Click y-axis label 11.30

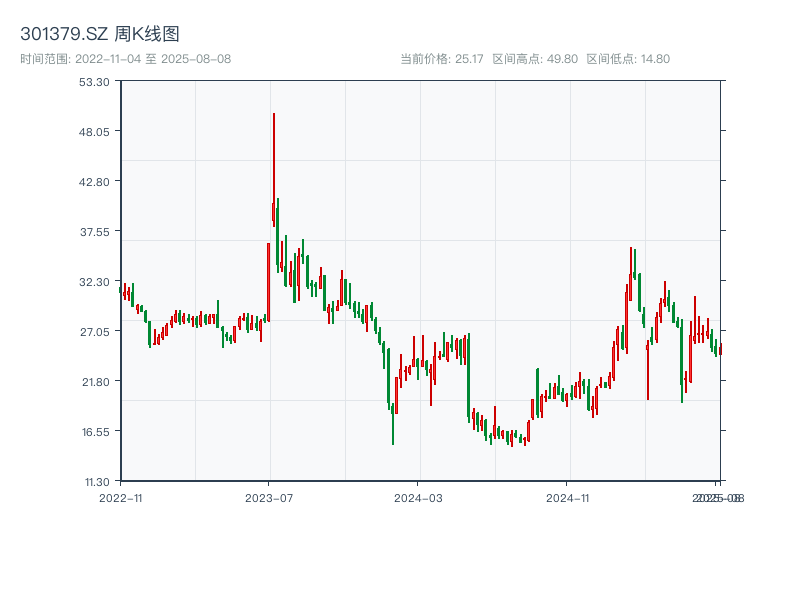point(97,482)
